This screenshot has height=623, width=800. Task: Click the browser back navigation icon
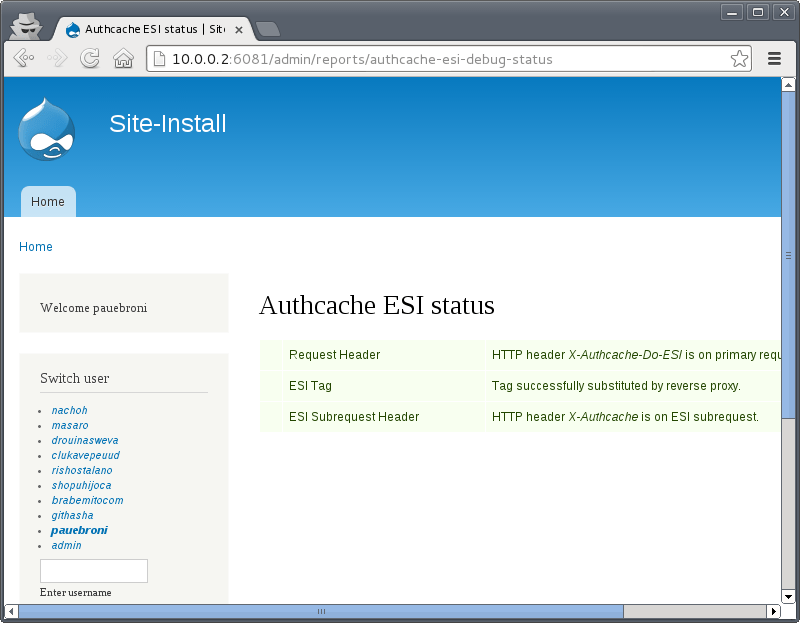point(22,58)
